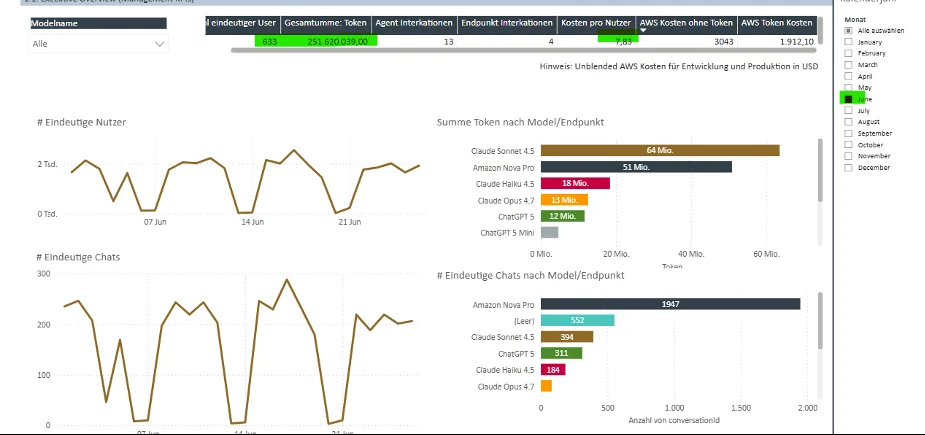This screenshot has width=925, height=435.
Task: Click the Hinweis Unblended AWS Kosten note
Action: click(679, 66)
